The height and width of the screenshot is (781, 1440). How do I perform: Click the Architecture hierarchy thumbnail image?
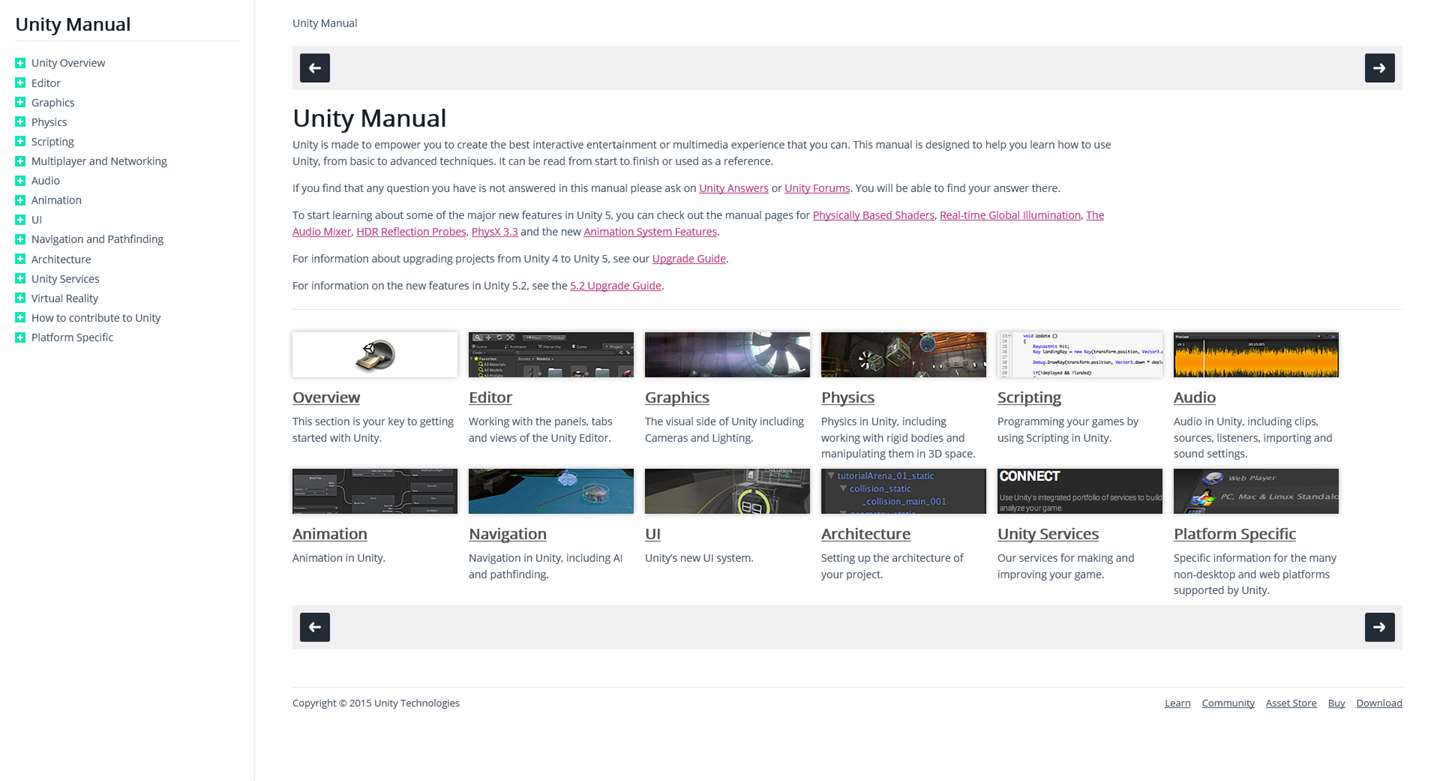(x=903, y=491)
